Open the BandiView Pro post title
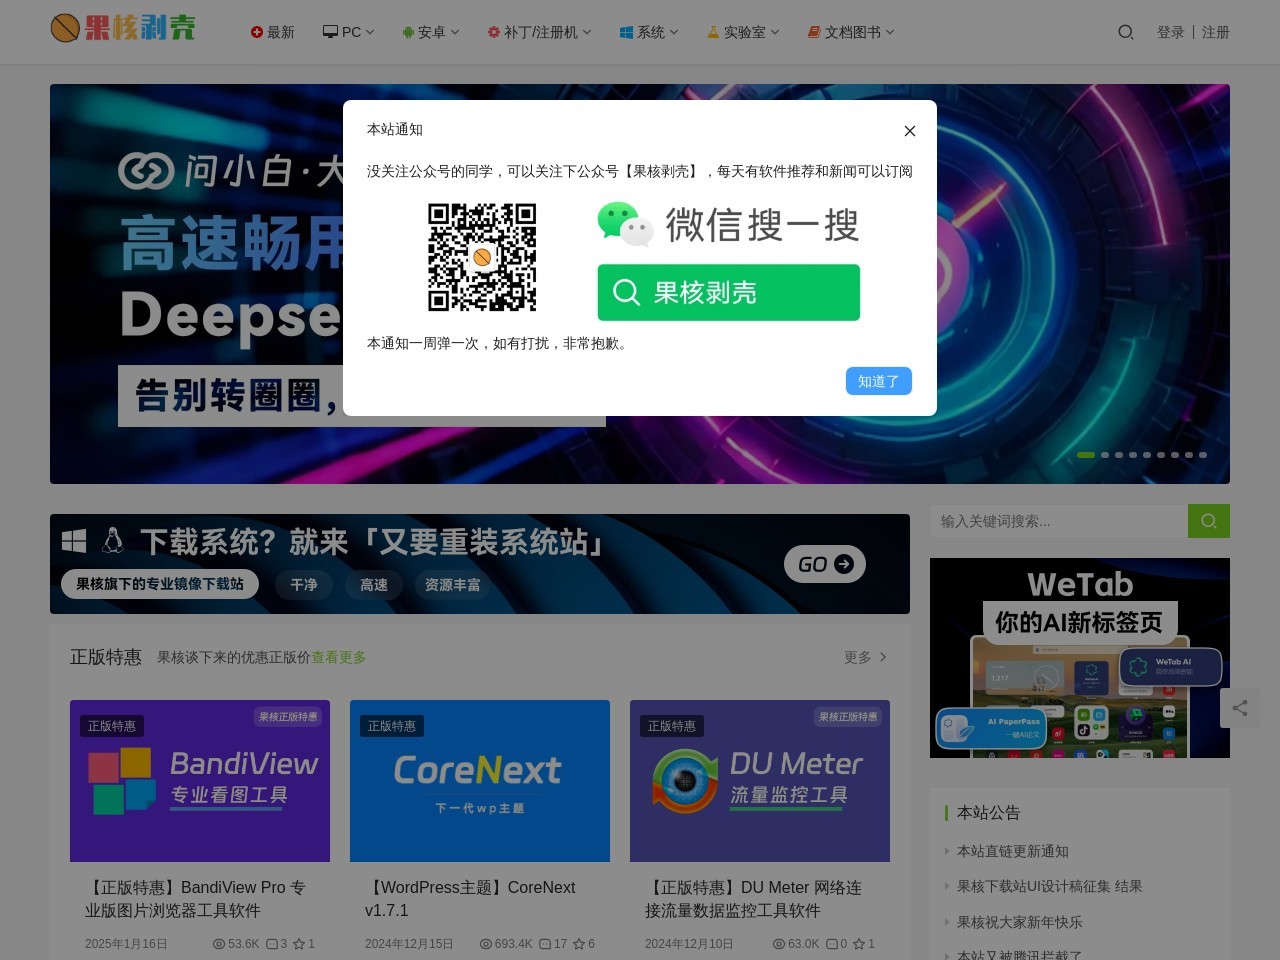The height and width of the screenshot is (960, 1280). pyautogui.click(x=196, y=899)
